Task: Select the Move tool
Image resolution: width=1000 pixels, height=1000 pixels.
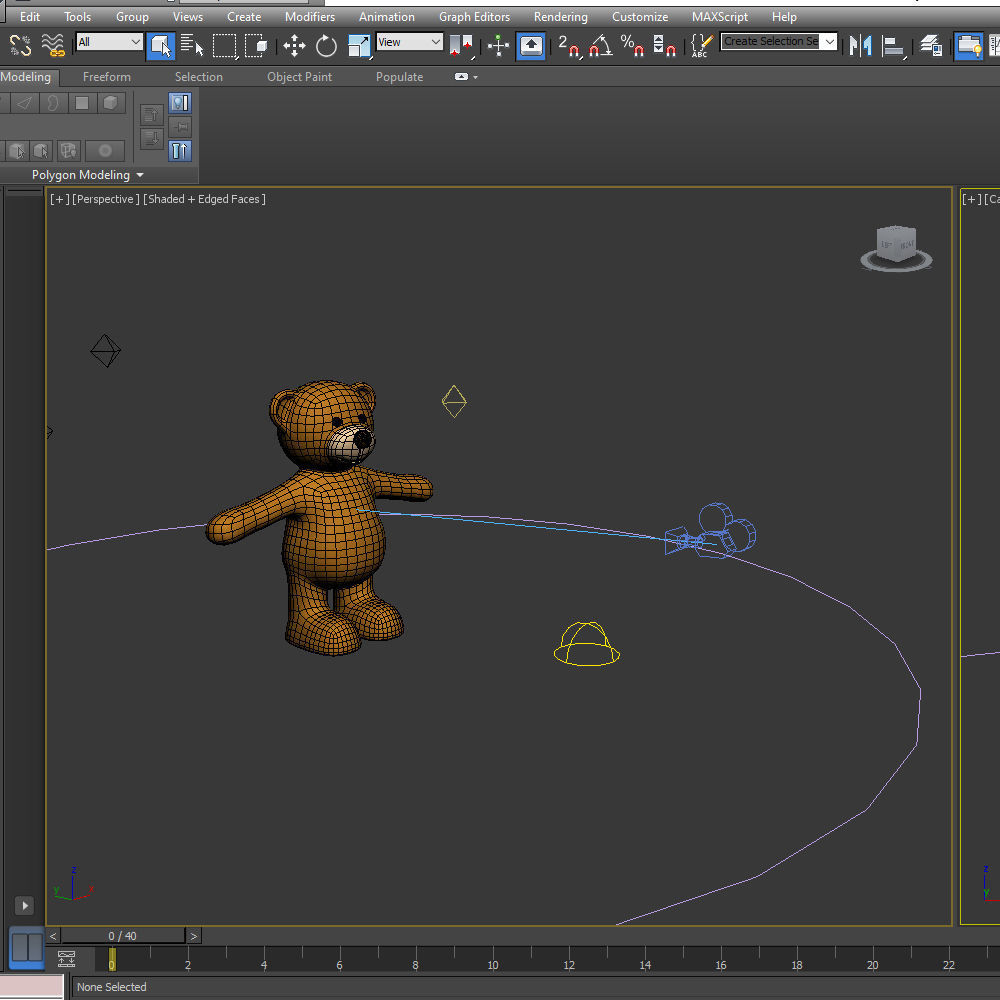Action: (x=294, y=45)
